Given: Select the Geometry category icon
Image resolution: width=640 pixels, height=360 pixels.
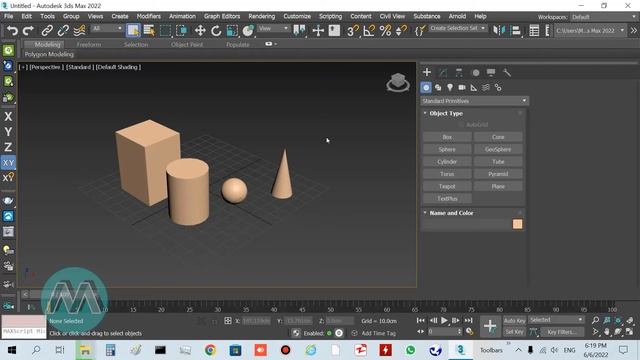Looking at the screenshot, I should point(426,87).
